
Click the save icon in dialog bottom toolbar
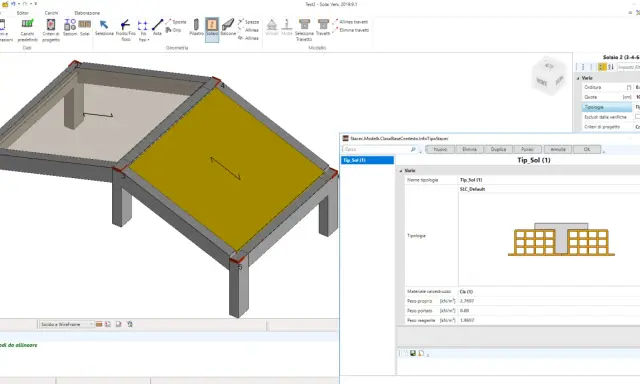(413, 353)
